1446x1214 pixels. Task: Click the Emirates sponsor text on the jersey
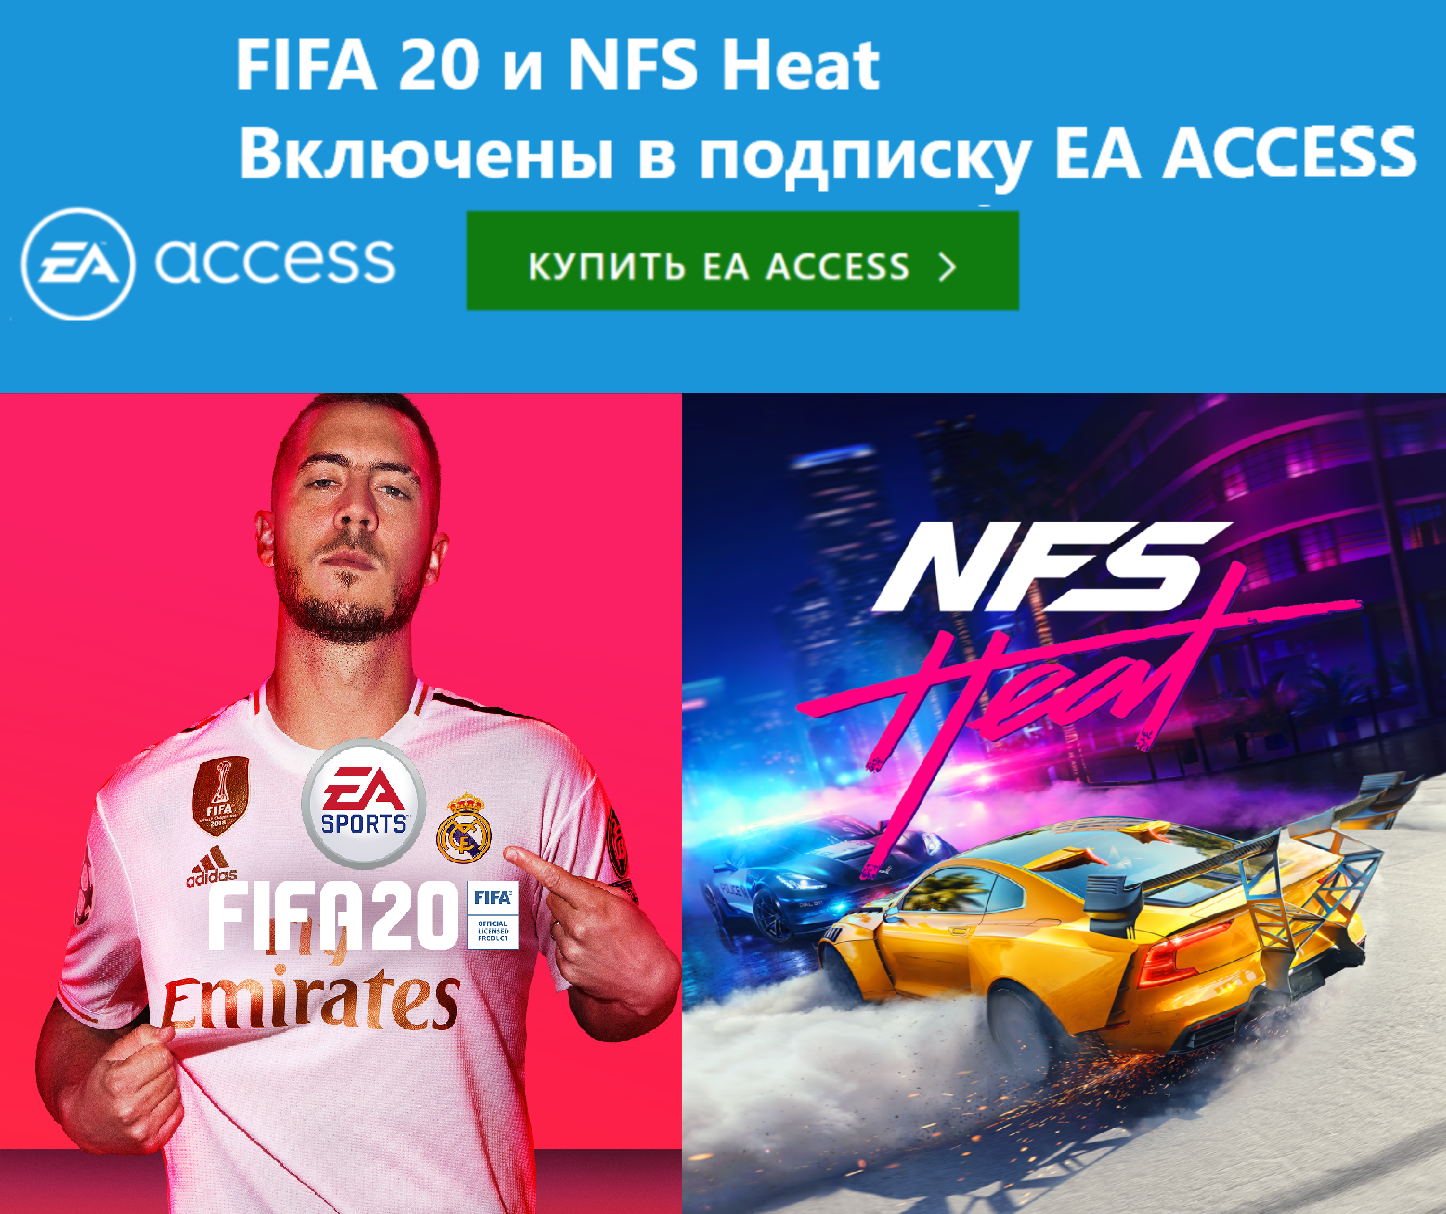(312, 1000)
